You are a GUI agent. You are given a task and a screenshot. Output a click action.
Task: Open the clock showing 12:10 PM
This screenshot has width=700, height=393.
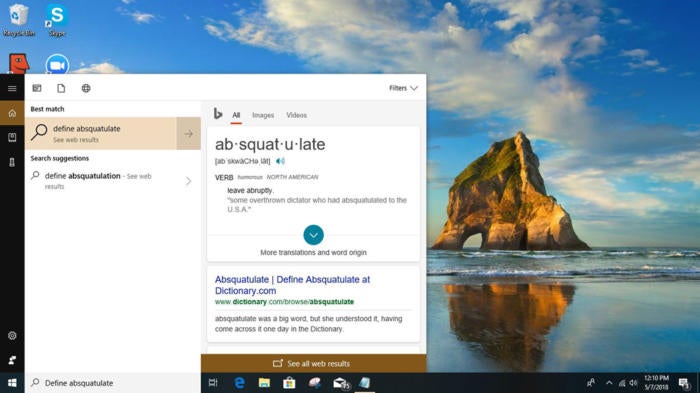(x=656, y=383)
